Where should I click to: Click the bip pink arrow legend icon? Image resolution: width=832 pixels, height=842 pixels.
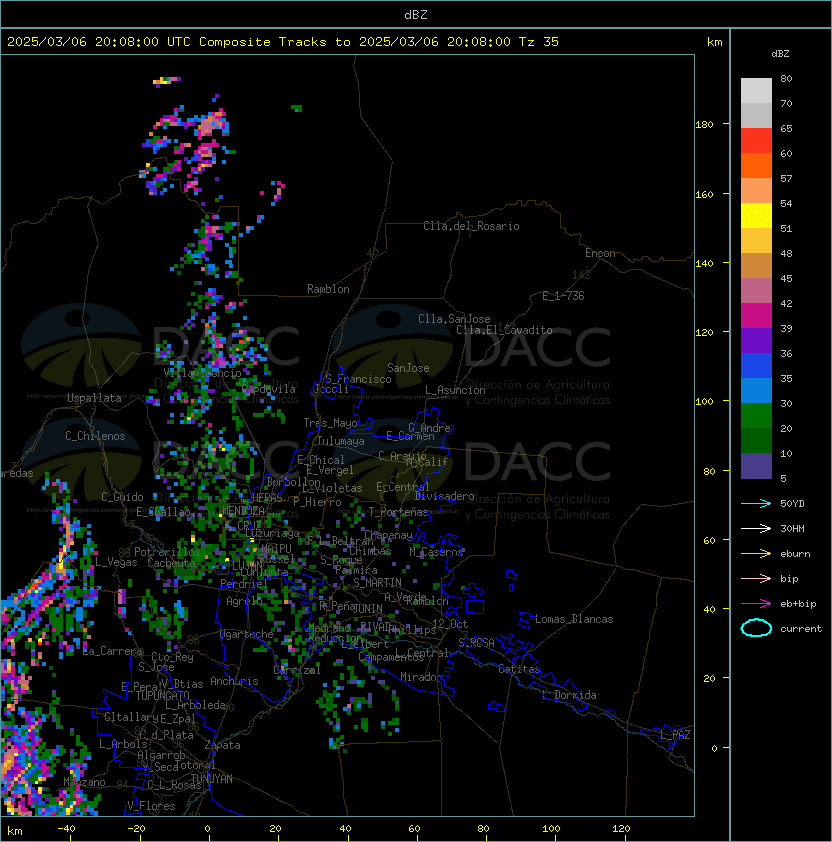pos(756,579)
